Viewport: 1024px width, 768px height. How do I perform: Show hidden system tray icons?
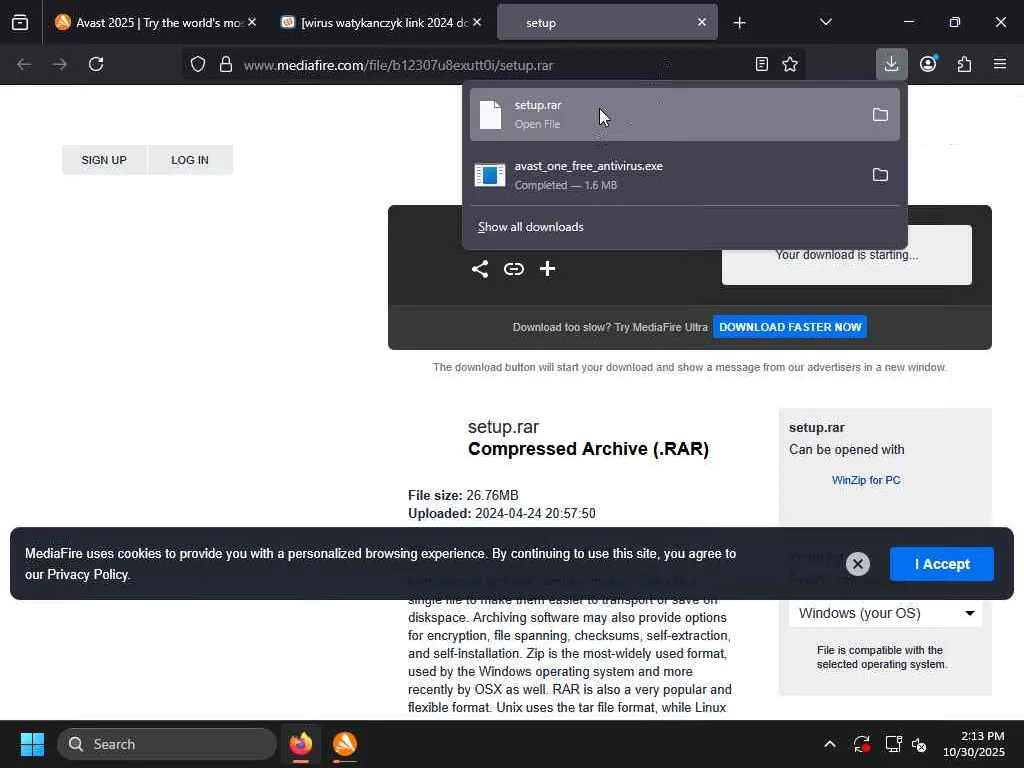pyautogui.click(x=829, y=744)
